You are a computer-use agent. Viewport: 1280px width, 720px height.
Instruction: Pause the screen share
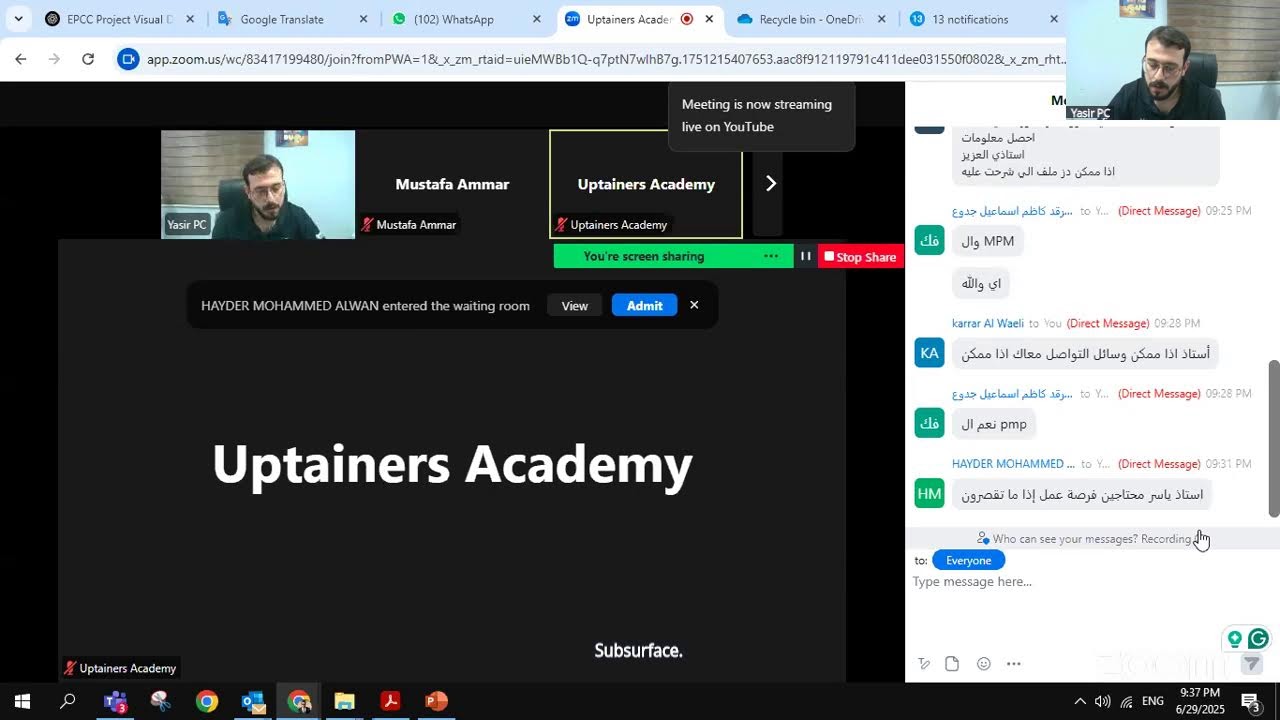pyautogui.click(x=805, y=256)
